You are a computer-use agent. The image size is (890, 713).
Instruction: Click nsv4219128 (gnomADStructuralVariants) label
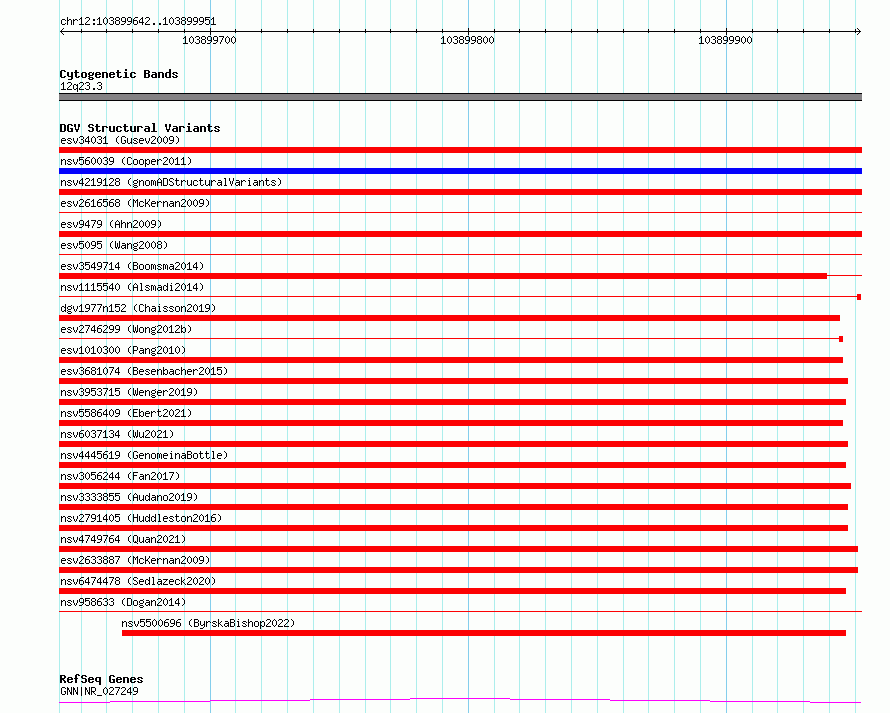click(x=171, y=182)
